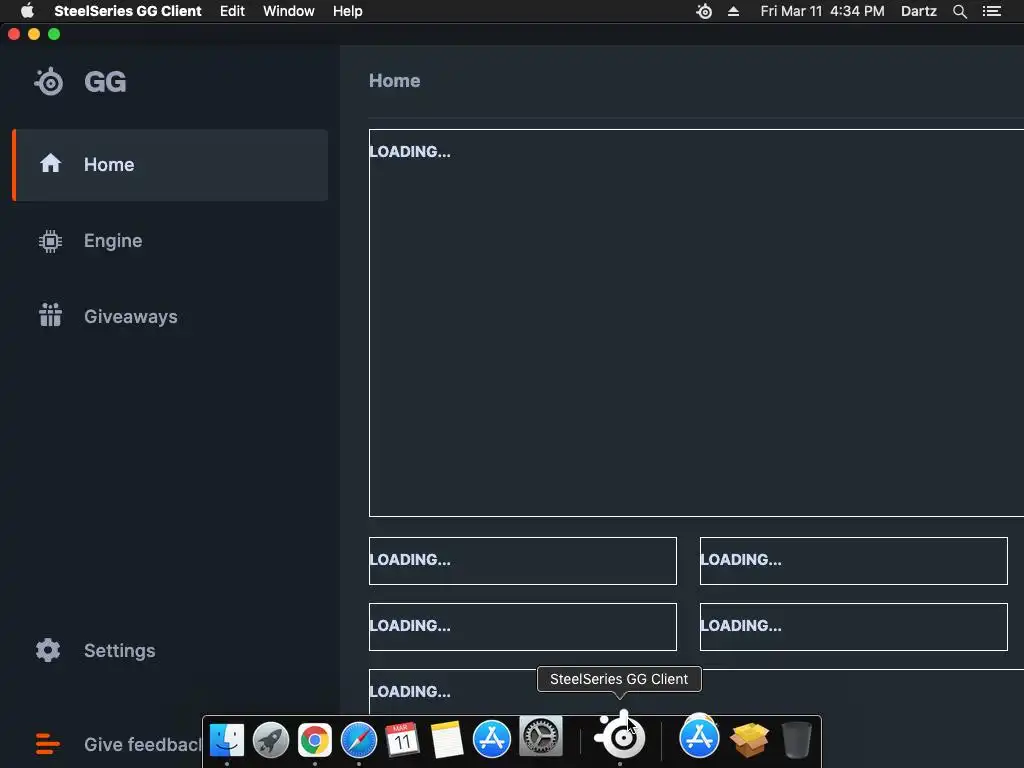Screen dimensions: 1024x768
Task: Open Spotlight search magnifier icon
Action: [x=959, y=11]
